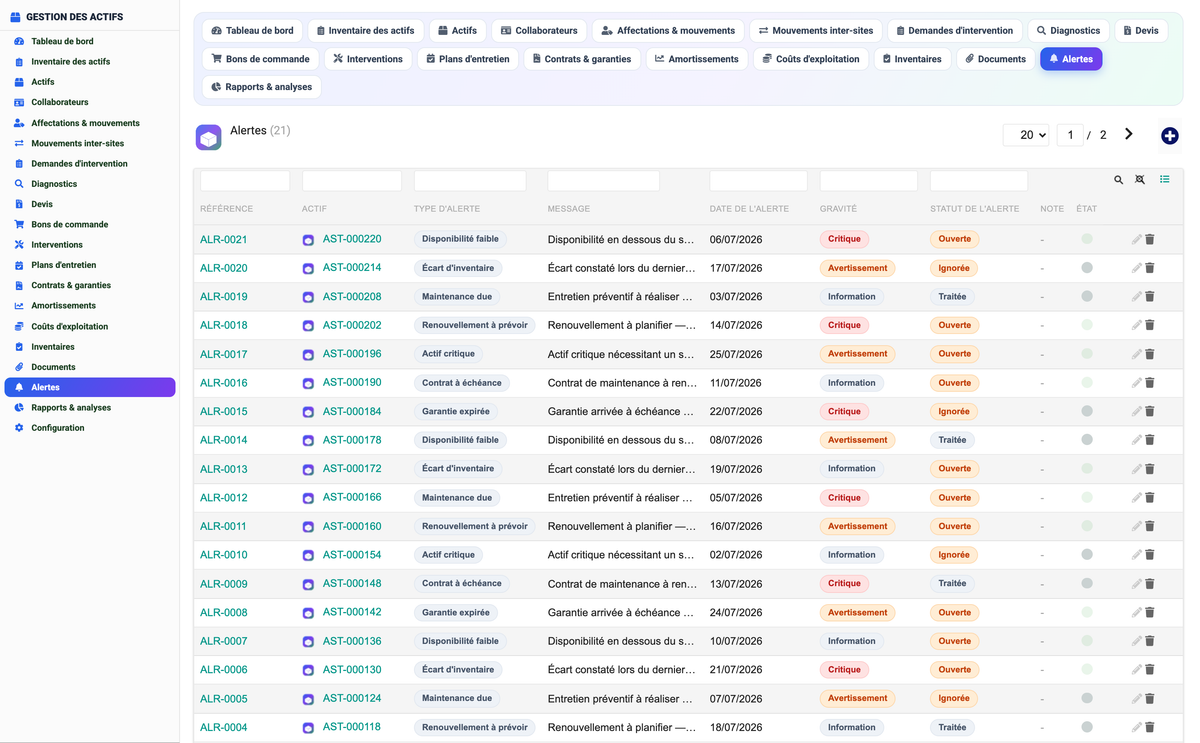Toggle état indicator for ALR-0020
Screen dimensions: 1200x743
(x=1087, y=268)
